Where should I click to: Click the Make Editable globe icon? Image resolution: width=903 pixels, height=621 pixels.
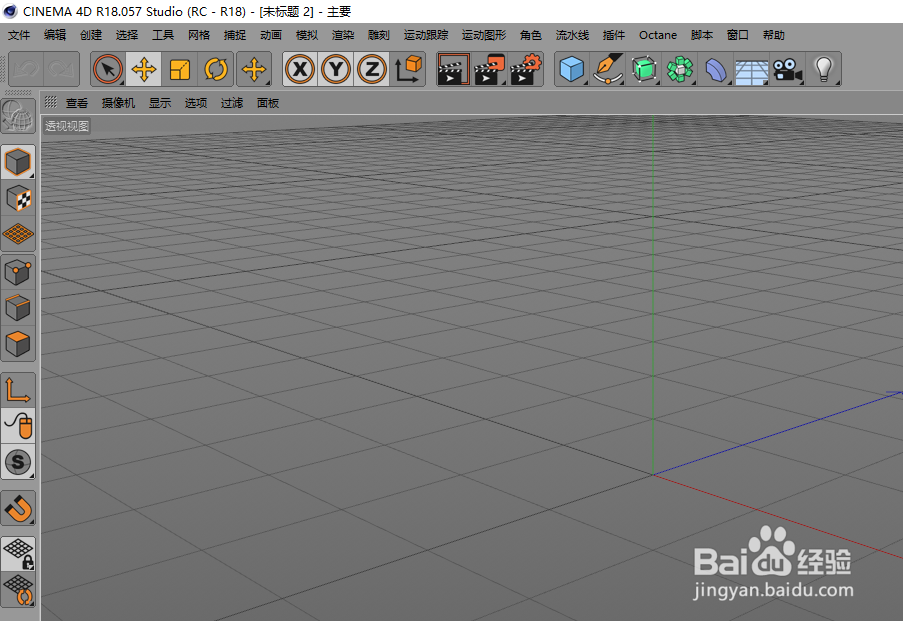tap(18, 116)
